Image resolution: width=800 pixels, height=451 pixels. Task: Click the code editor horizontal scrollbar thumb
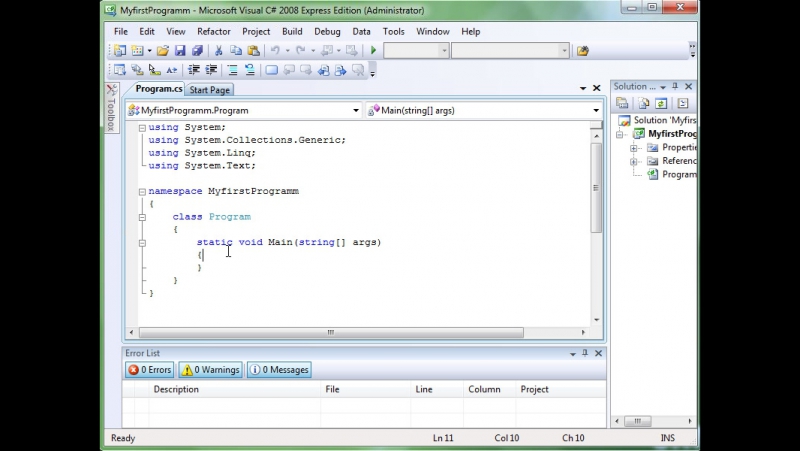tap(331, 333)
